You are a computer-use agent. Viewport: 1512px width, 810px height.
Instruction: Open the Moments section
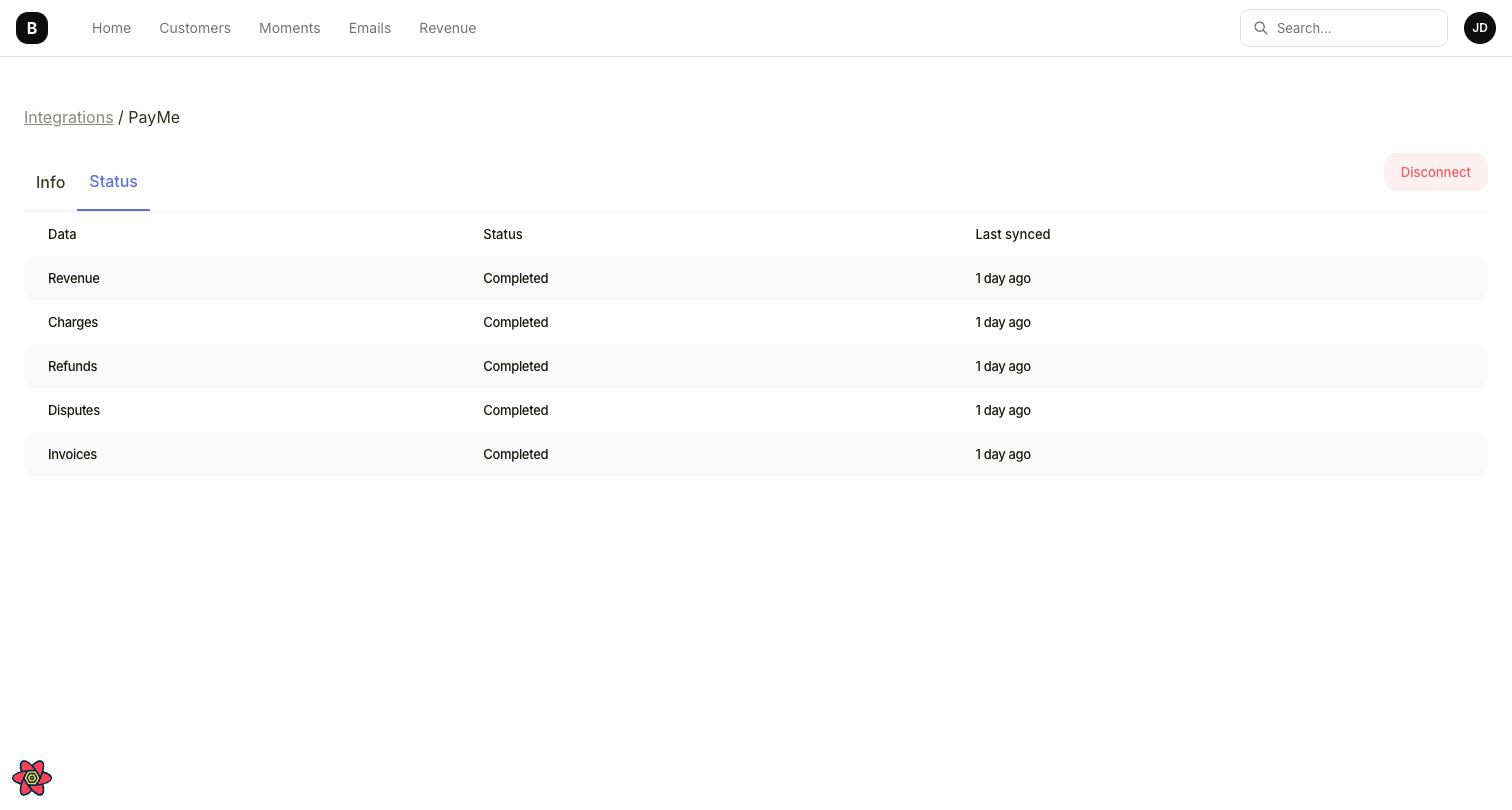[x=289, y=28]
